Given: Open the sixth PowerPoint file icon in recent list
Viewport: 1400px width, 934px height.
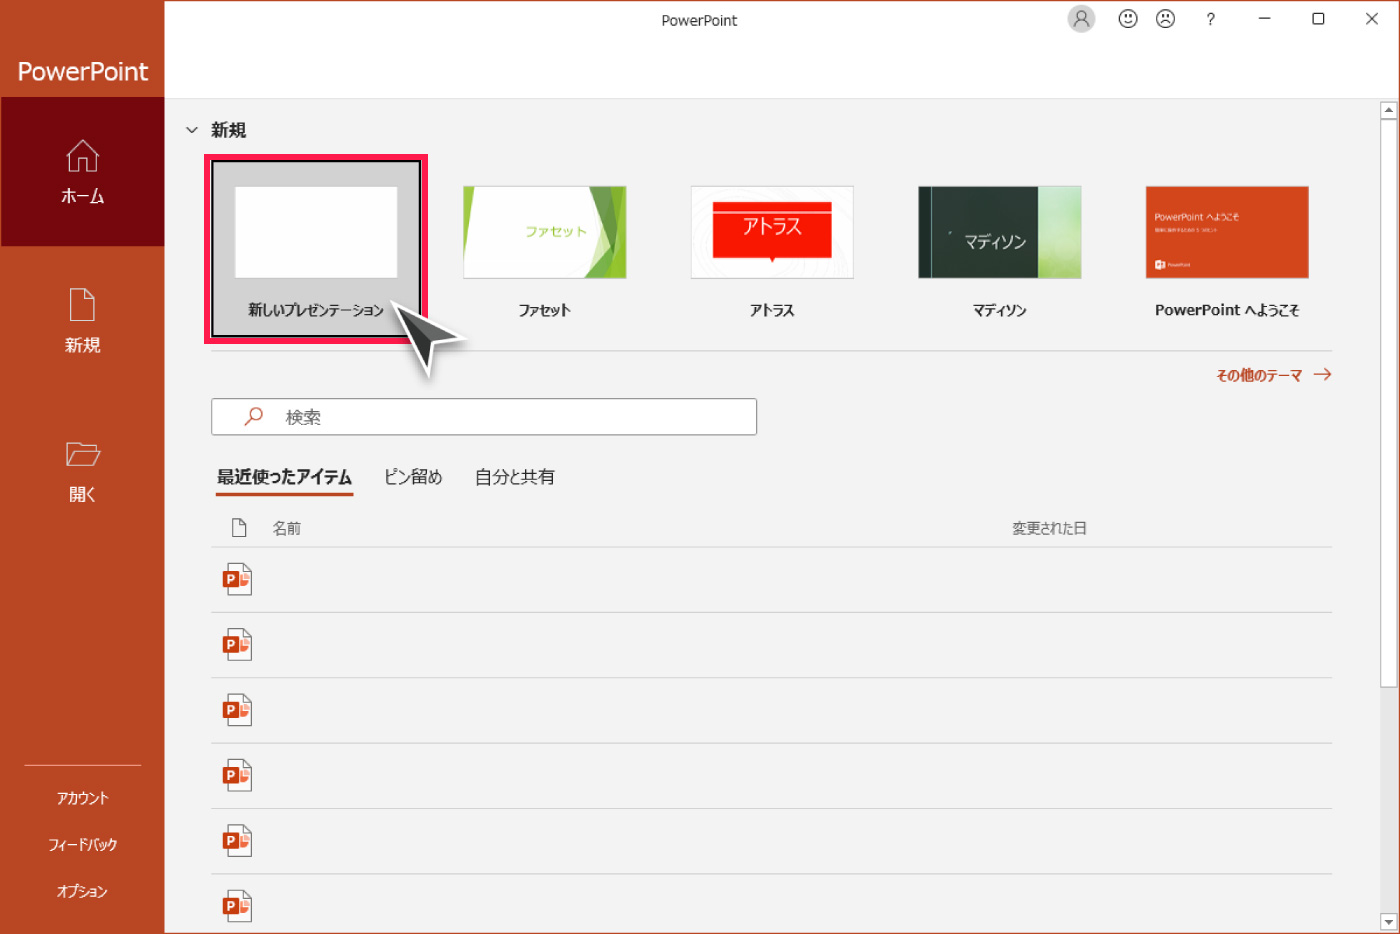Looking at the screenshot, I should (237, 906).
